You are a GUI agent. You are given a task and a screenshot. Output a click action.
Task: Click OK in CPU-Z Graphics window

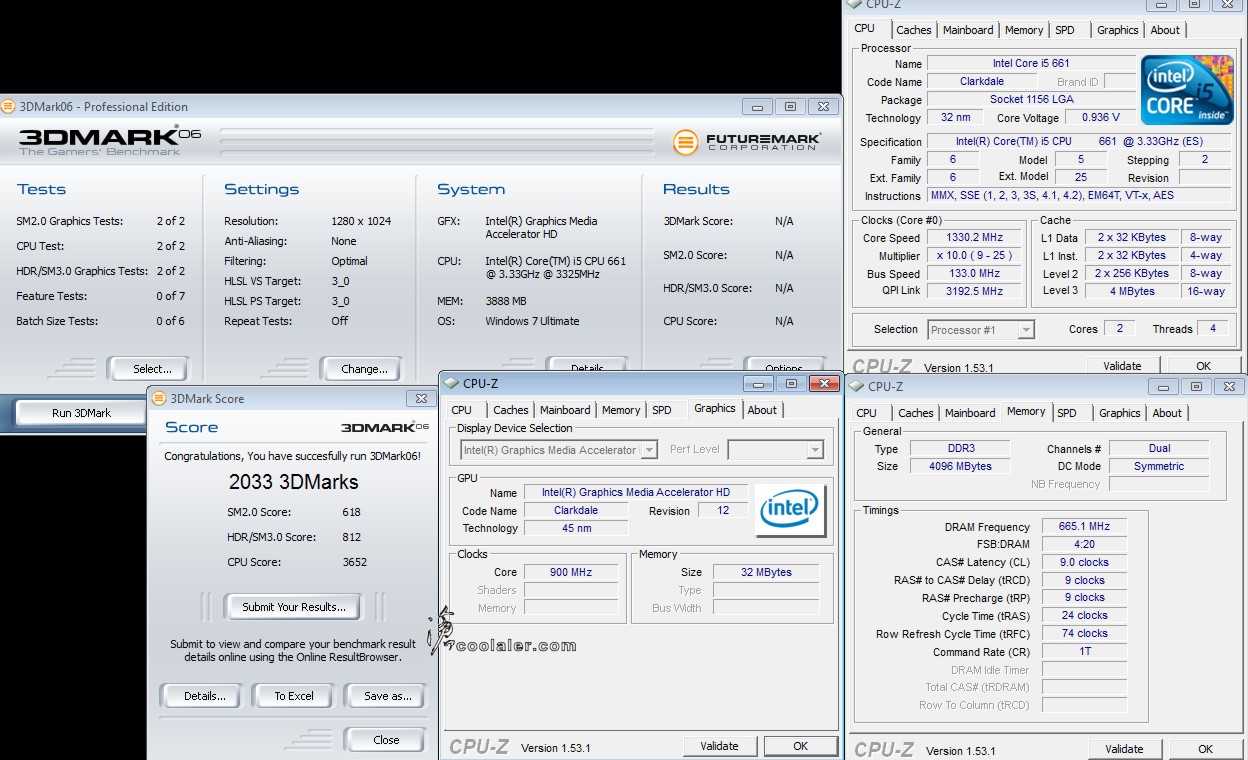(800, 746)
